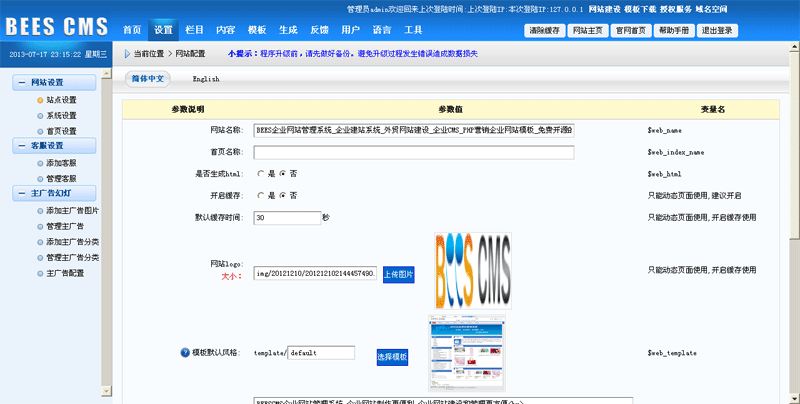Click the sidebar scrollbar up arrow
800x404 pixels.
106,73
